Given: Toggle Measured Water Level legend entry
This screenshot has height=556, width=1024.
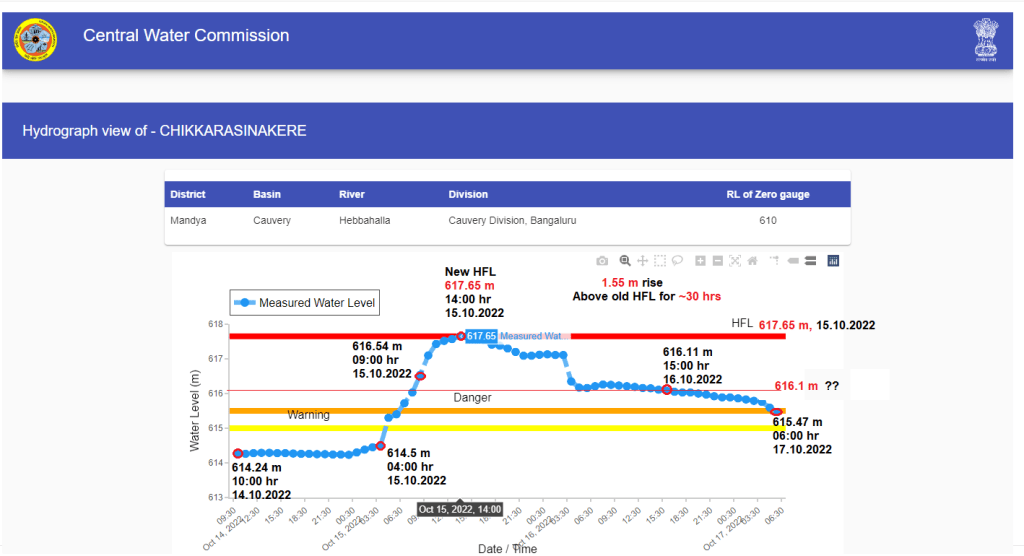Looking at the screenshot, I should (305, 303).
